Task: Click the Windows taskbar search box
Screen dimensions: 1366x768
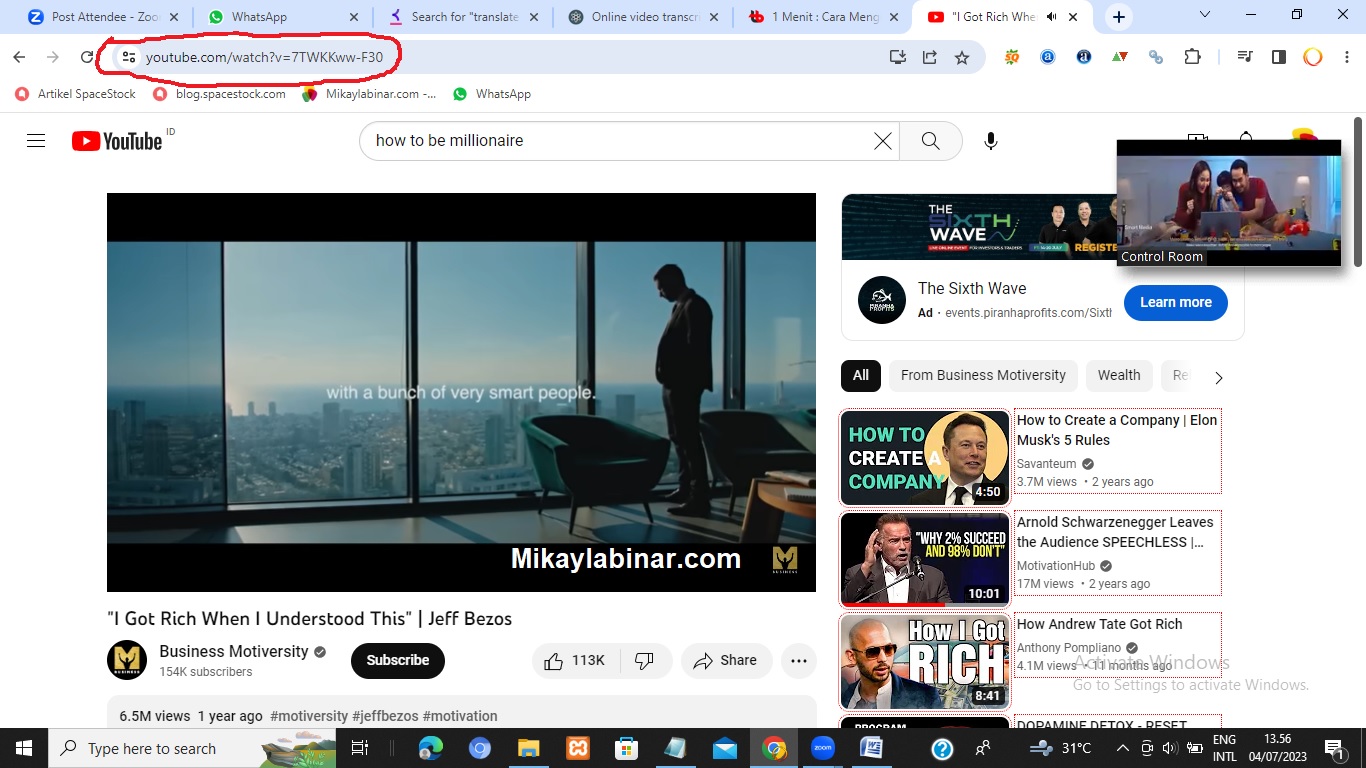Action: tap(192, 748)
